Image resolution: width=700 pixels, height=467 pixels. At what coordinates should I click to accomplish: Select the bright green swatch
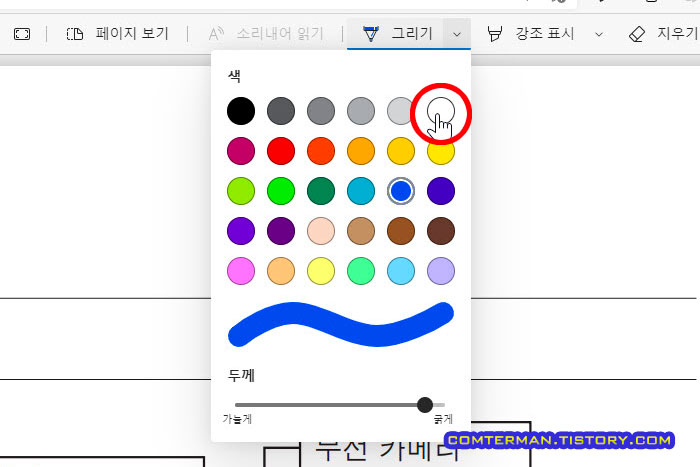(281, 191)
